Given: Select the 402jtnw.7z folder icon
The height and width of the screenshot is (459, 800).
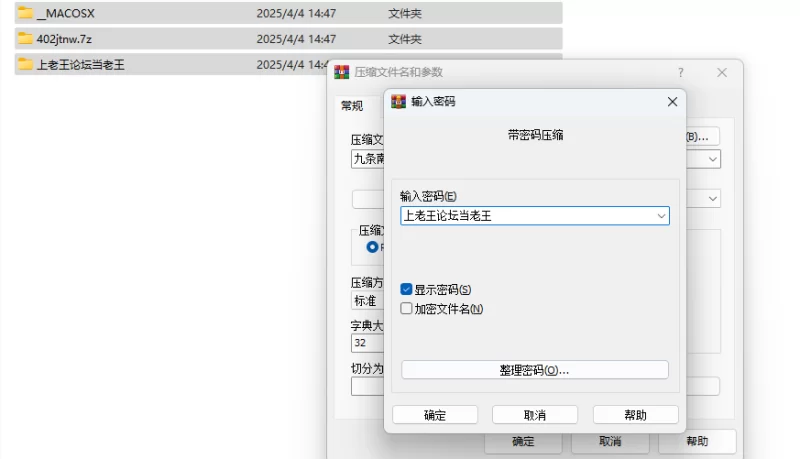Looking at the screenshot, I should 25,39.
